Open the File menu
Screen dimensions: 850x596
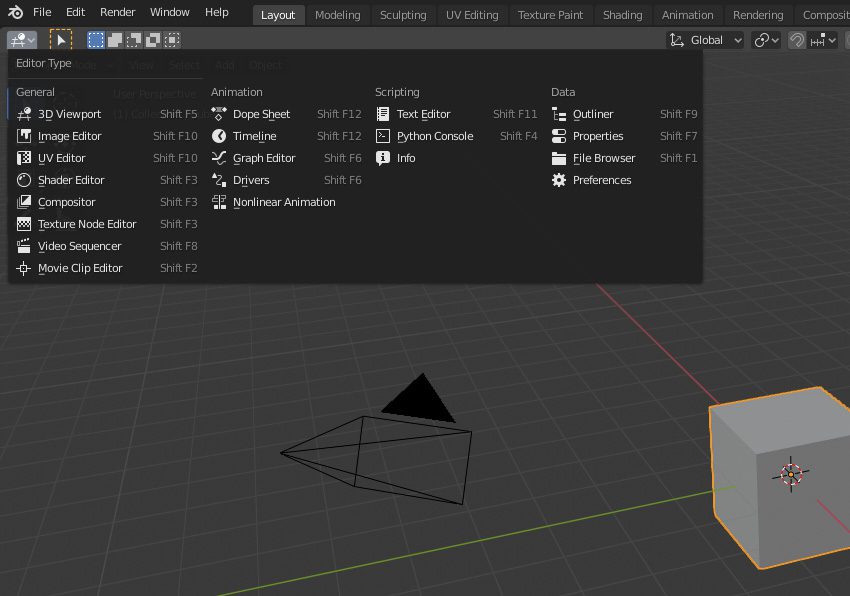[42, 12]
